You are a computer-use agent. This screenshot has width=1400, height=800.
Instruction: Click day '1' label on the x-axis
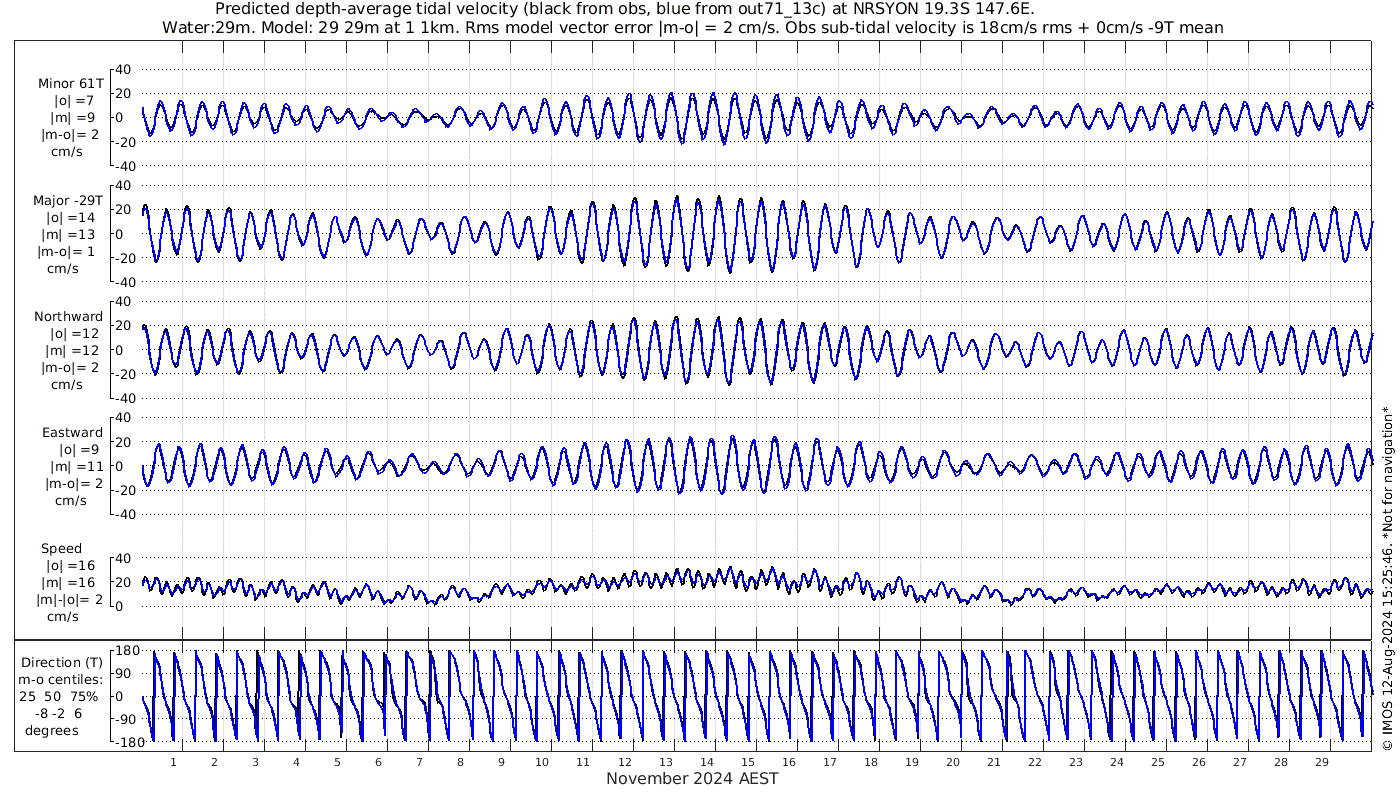[x=173, y=762]
